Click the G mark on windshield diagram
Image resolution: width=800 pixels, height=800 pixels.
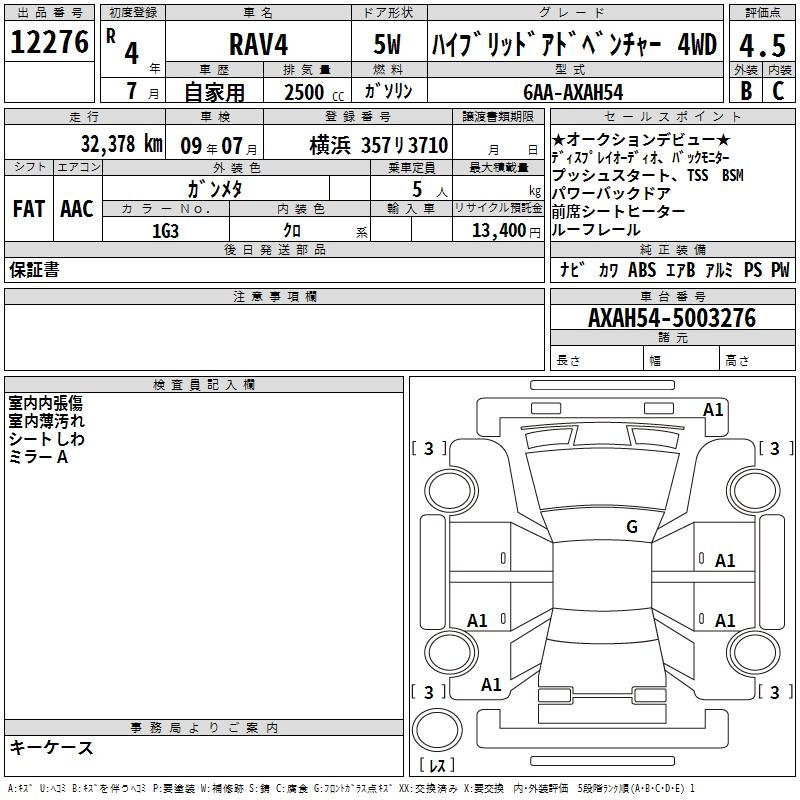coord(632,527)
